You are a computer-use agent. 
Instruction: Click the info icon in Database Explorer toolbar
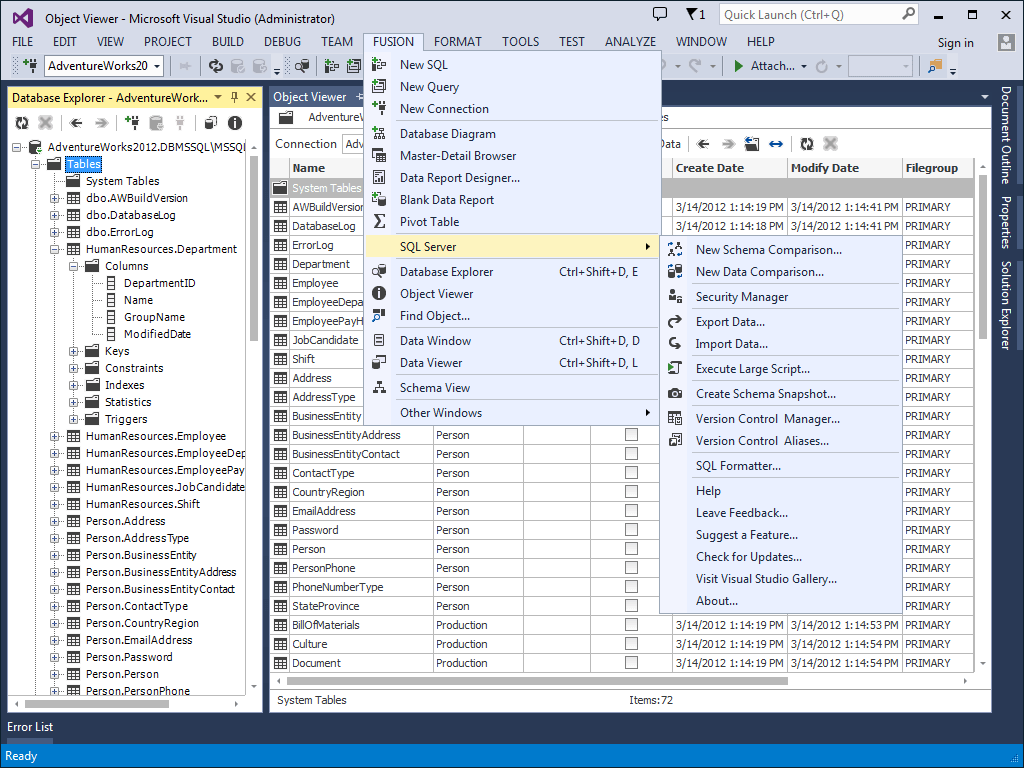point(235,123)
